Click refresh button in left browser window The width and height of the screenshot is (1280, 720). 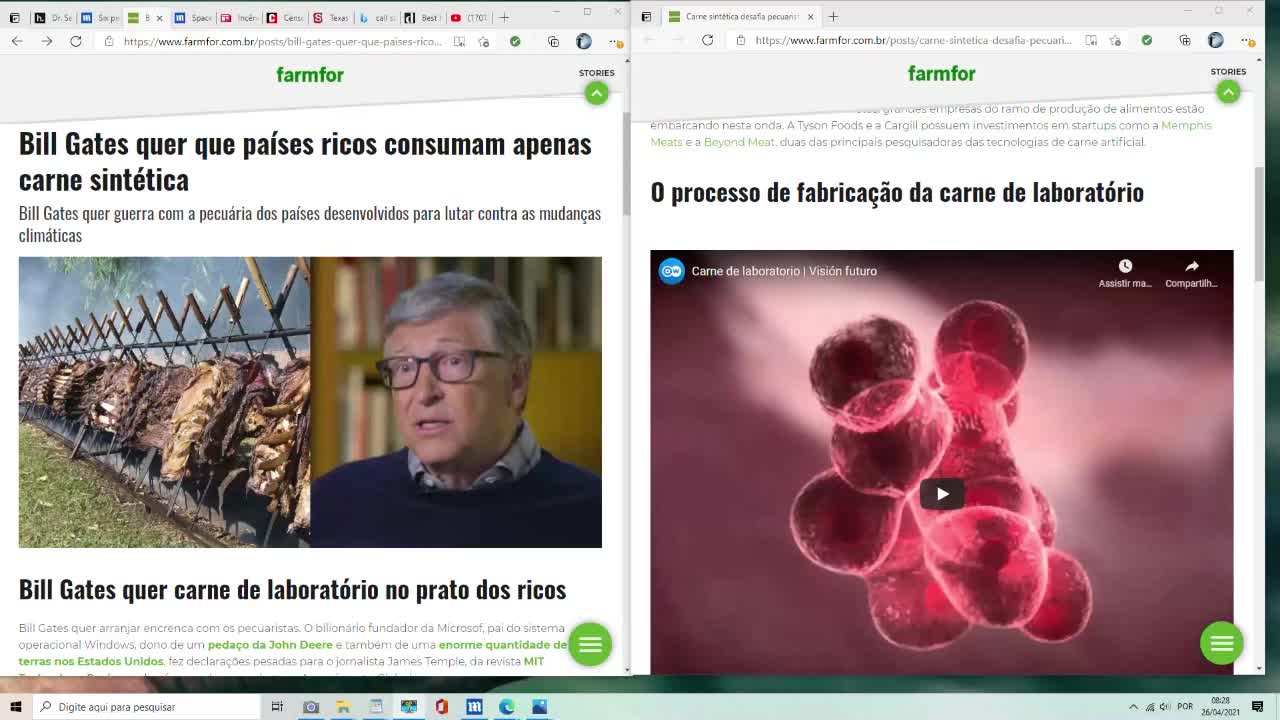pos(76,41)
